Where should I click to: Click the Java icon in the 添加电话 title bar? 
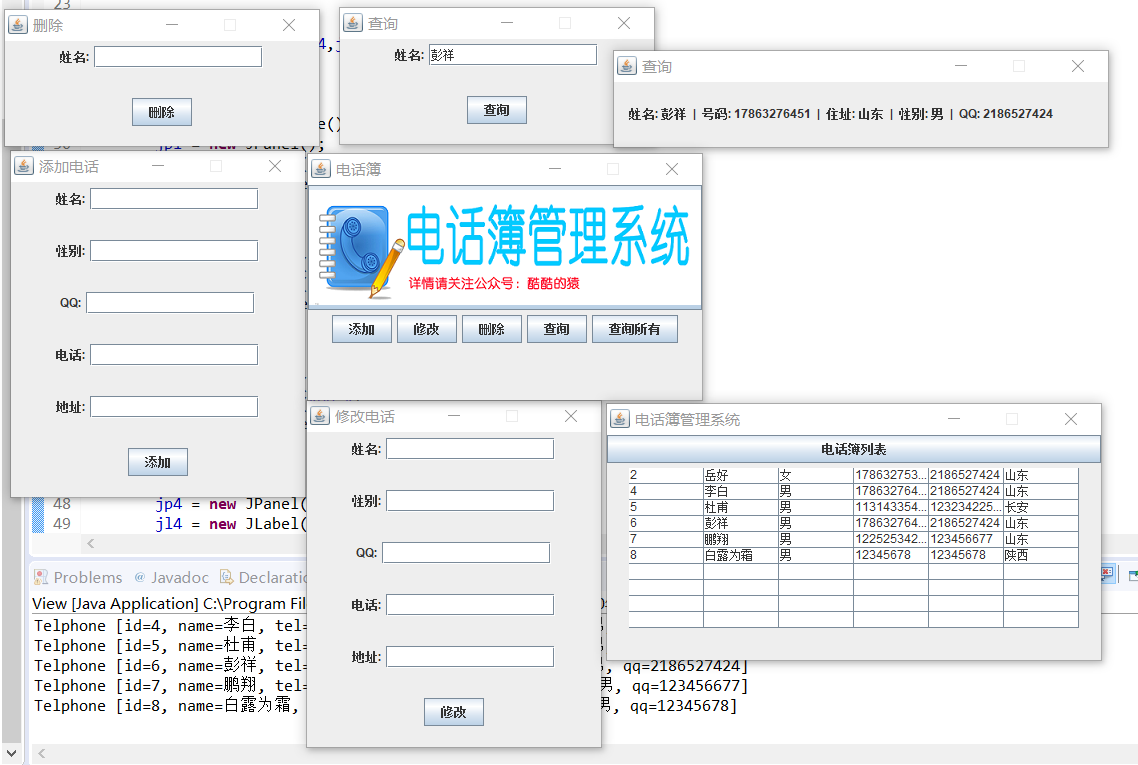tap(22, 166)
